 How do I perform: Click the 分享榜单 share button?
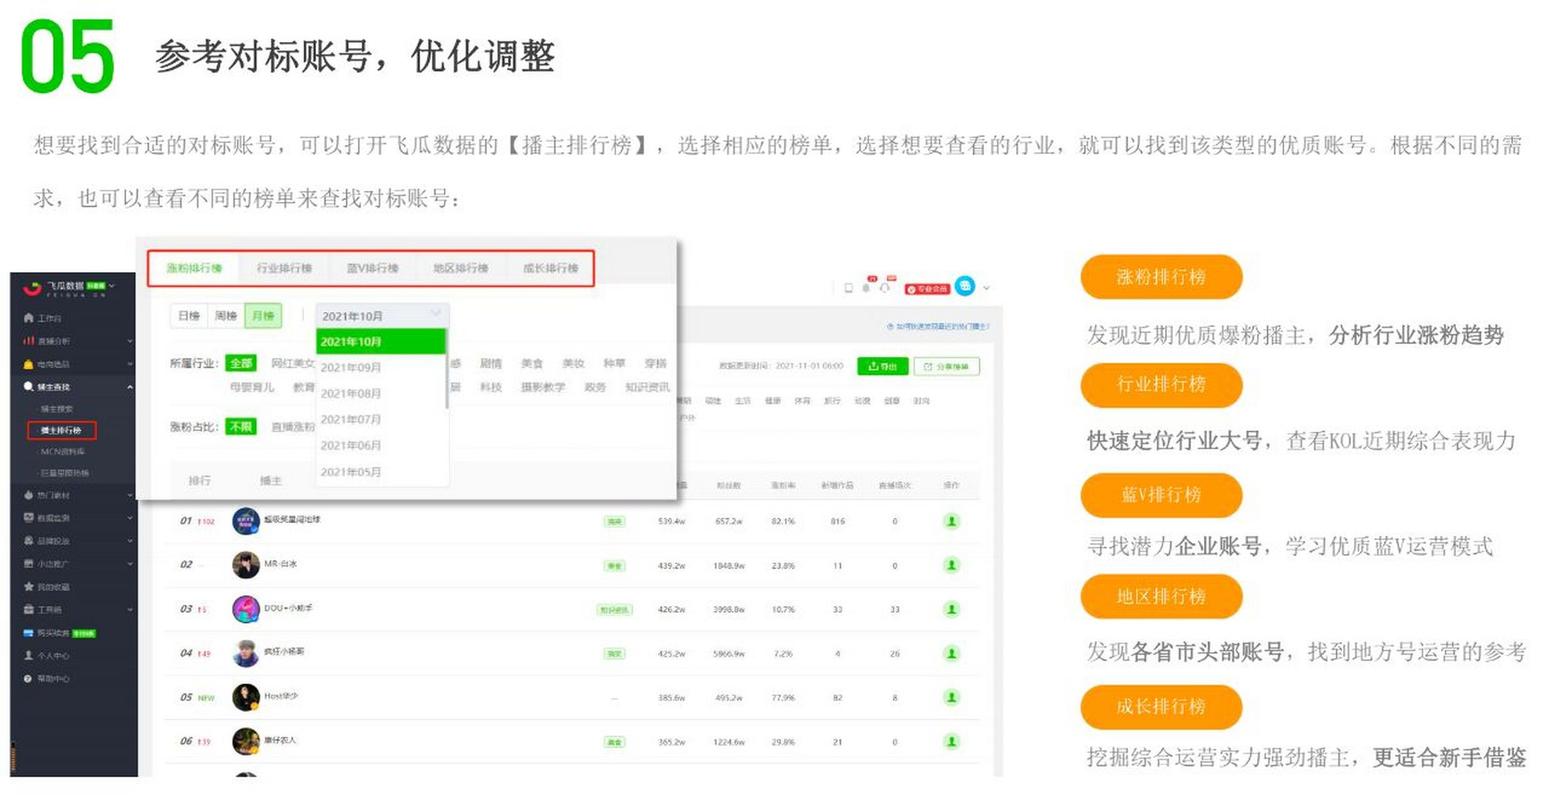point(946,366)
